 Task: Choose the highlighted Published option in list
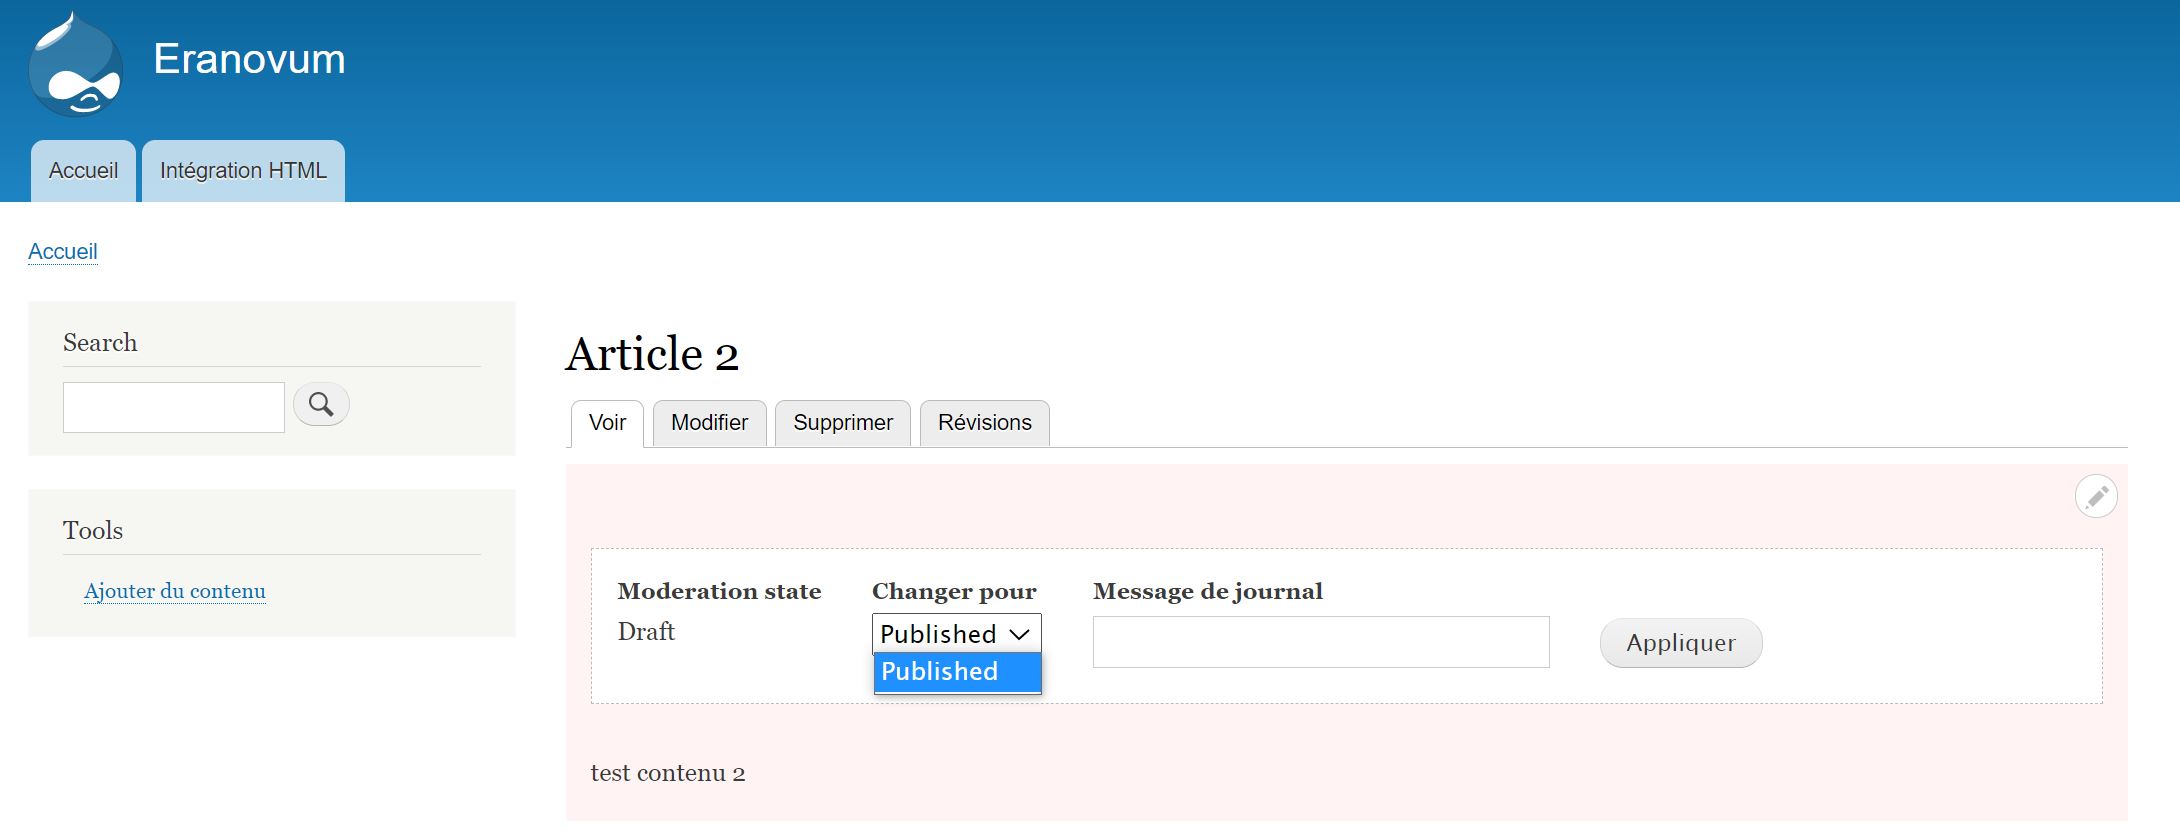point(956,672)
